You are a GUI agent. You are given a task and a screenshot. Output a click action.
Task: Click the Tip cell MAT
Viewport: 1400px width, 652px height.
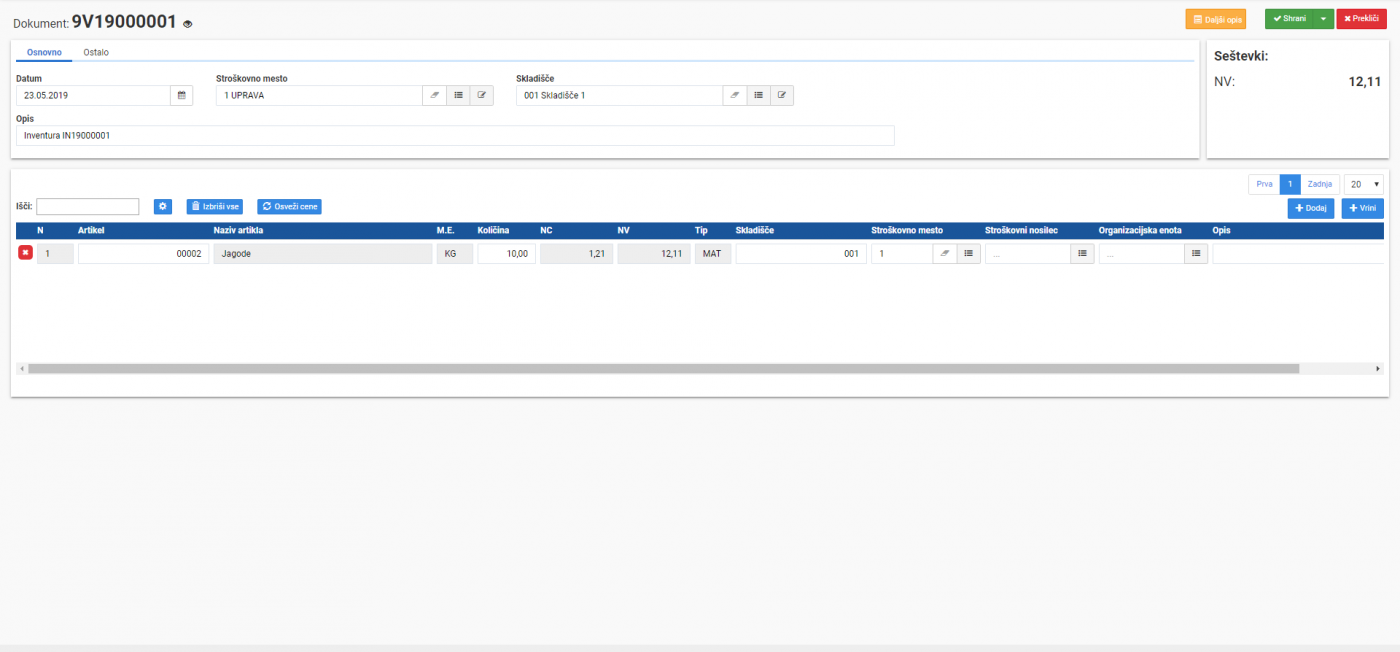click(x=713, y=254)
